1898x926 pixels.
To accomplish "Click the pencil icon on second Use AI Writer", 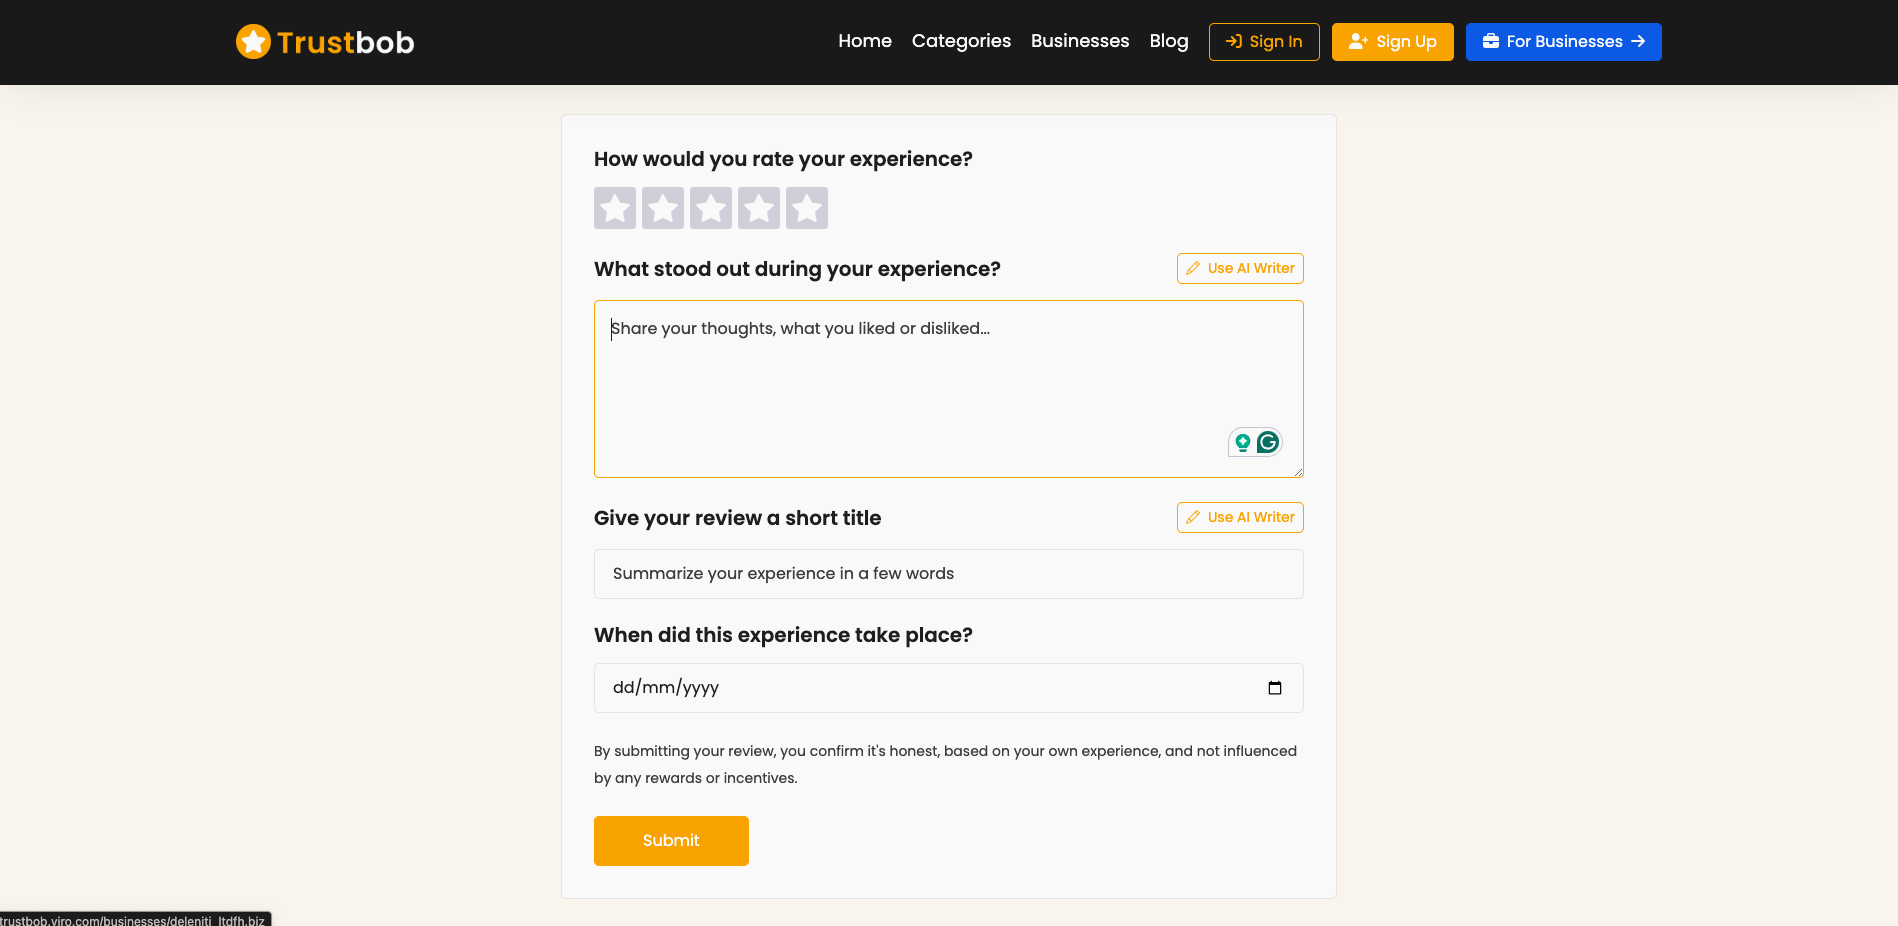I will 1192,518.
